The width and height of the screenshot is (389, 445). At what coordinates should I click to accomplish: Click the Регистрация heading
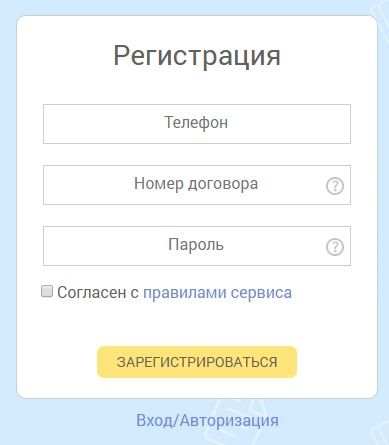[x=197, y=56]
